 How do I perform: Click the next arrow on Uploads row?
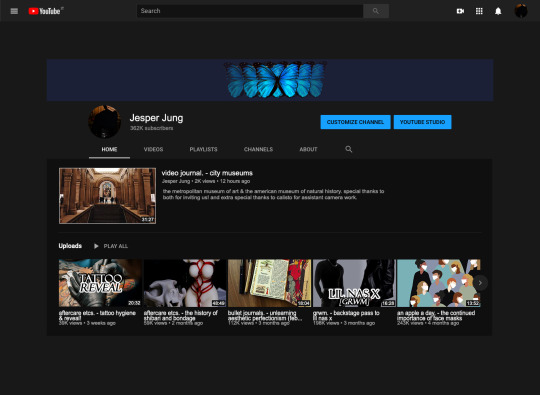(x=480, y=283)
